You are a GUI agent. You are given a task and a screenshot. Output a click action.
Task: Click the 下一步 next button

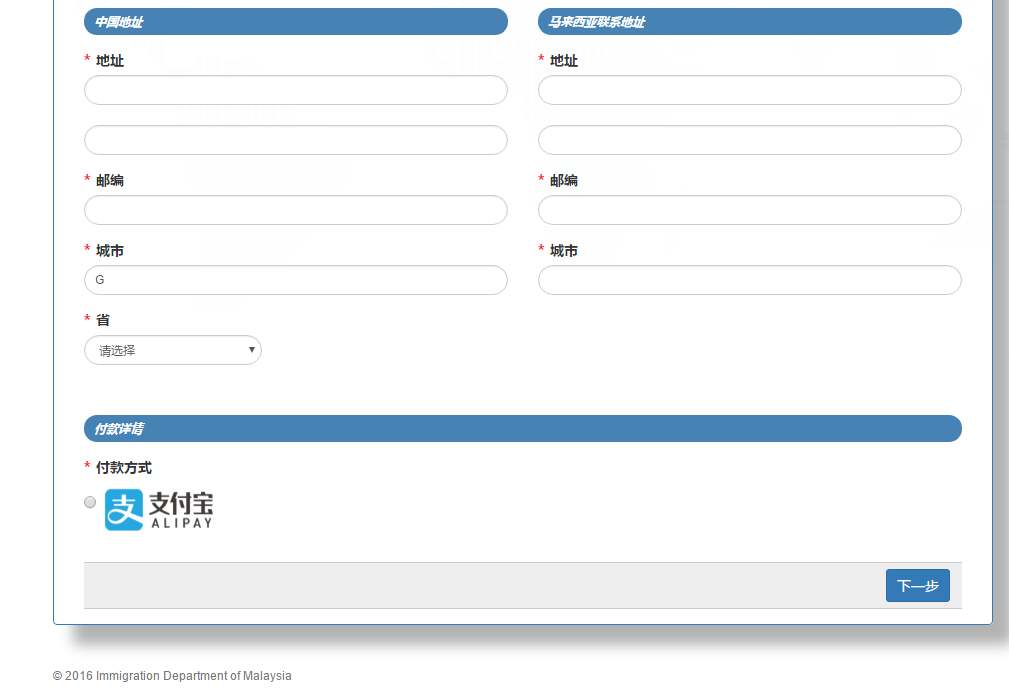(x=917, y=586)
